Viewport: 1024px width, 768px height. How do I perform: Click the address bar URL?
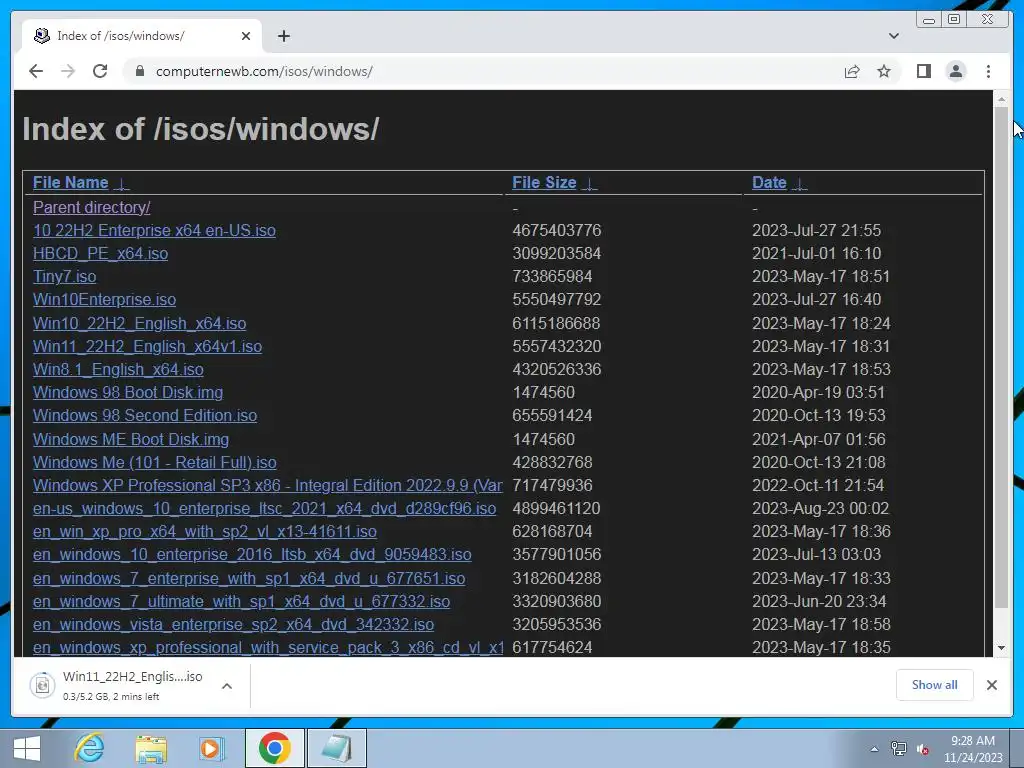coord(264,71)
